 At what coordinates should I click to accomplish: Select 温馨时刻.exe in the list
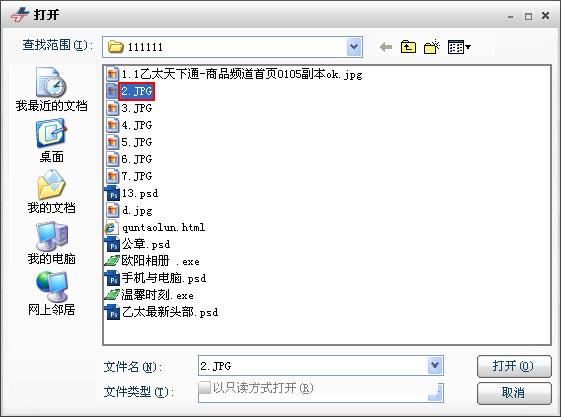point(150,295)
